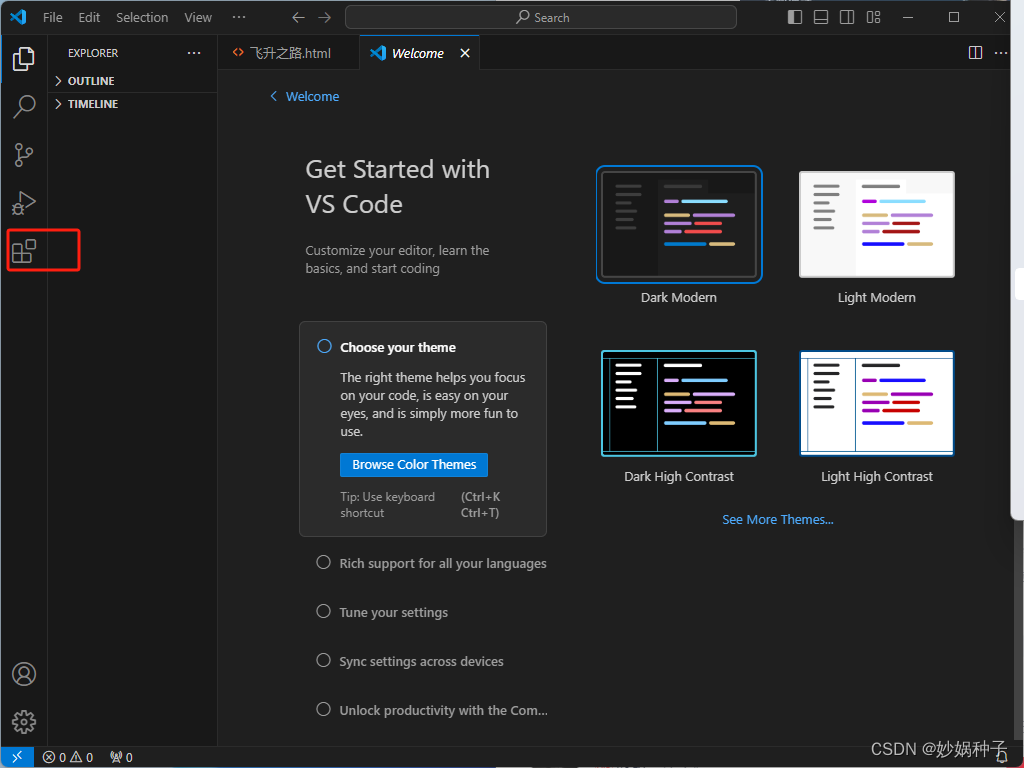Show hidden menu items via title bar ellipsis

click(239, 18)
